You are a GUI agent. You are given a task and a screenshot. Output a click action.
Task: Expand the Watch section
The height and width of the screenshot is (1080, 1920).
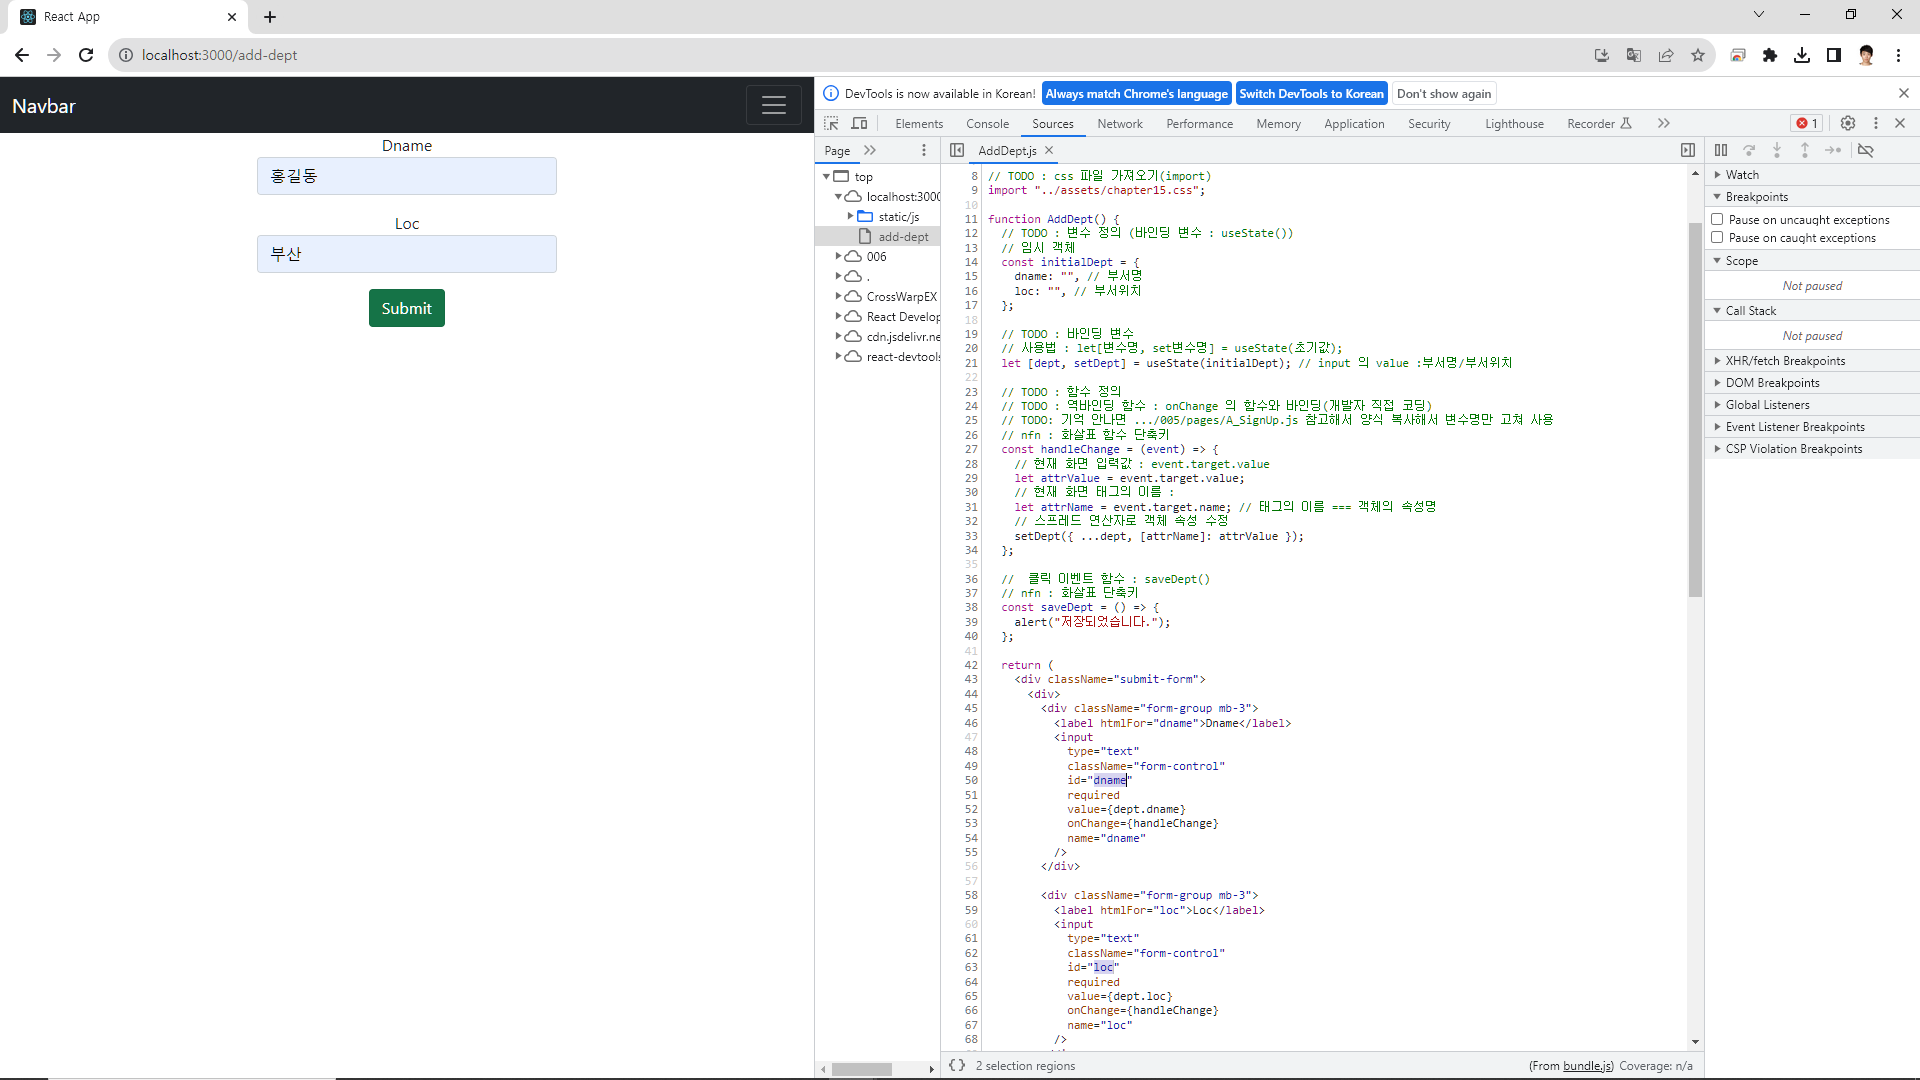tap(1742, 175)
